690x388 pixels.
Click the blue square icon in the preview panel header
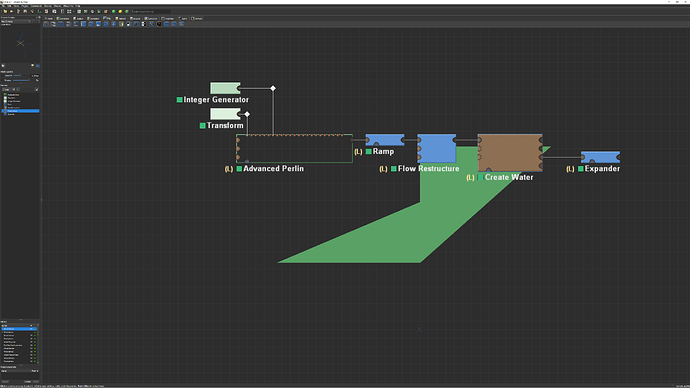coord(37,66)
